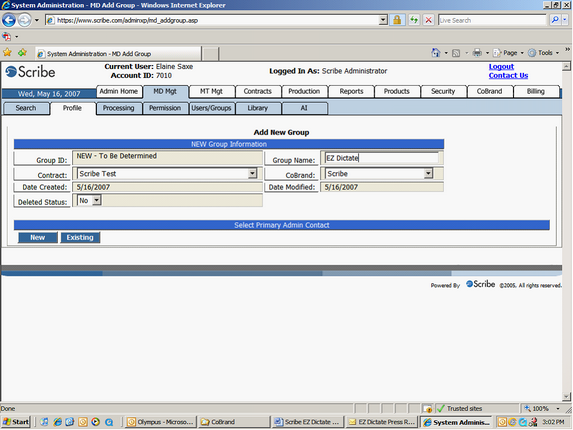Open the Reports tab

click(351, 91)
